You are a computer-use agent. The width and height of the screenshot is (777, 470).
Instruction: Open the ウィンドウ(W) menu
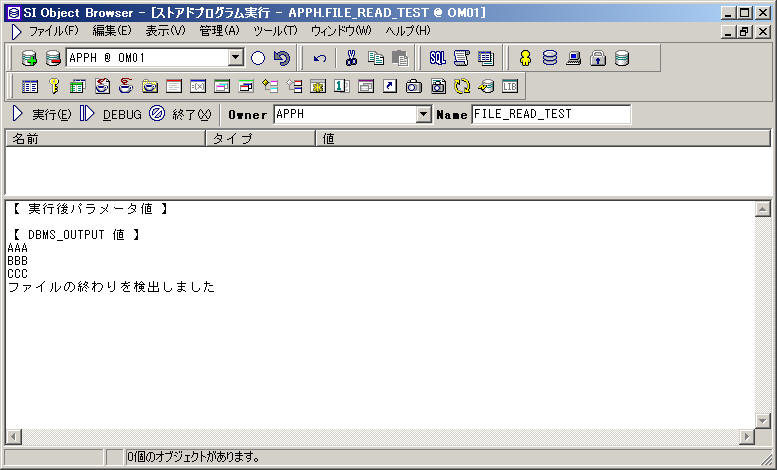coord(340,31)
